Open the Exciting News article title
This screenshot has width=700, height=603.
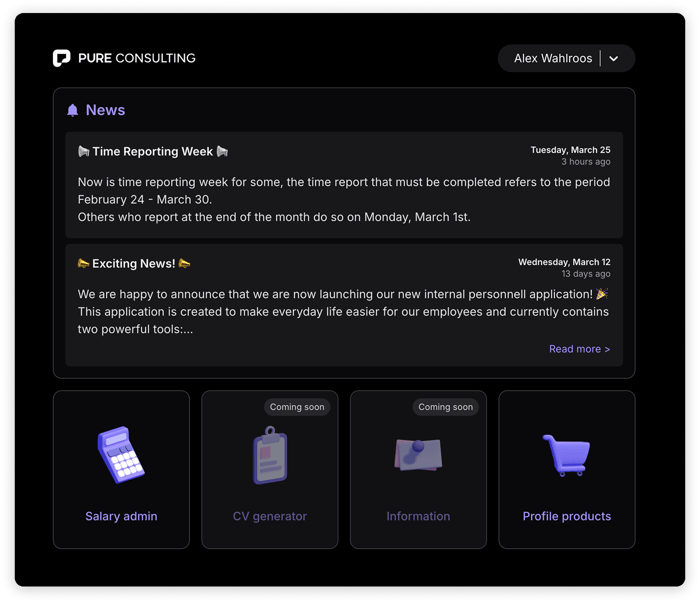pos(133,264)
